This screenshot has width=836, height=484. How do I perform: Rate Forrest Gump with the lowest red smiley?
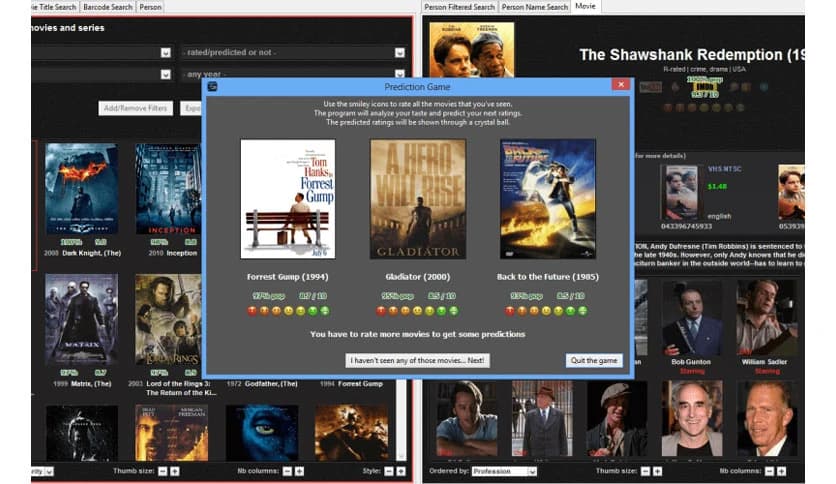coord(252,311)
